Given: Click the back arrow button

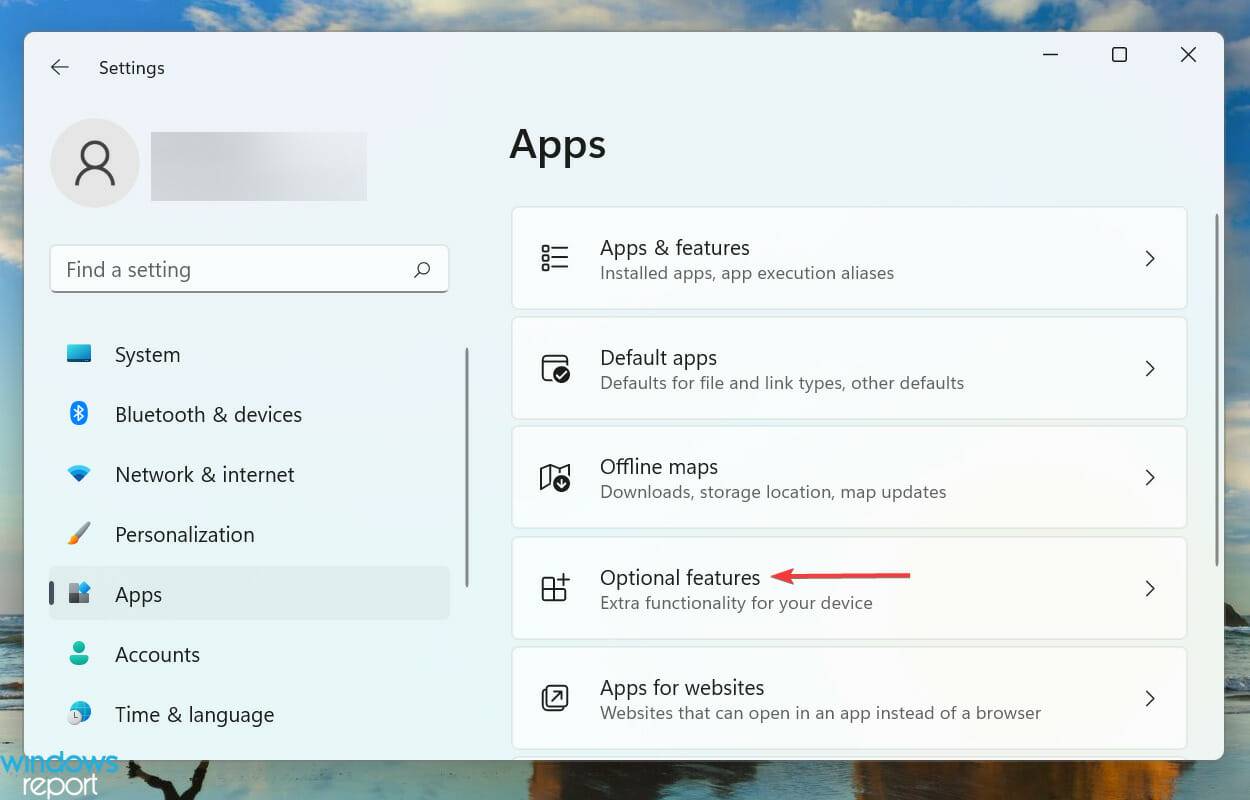Looking at the screenshot, I should 59,67.
